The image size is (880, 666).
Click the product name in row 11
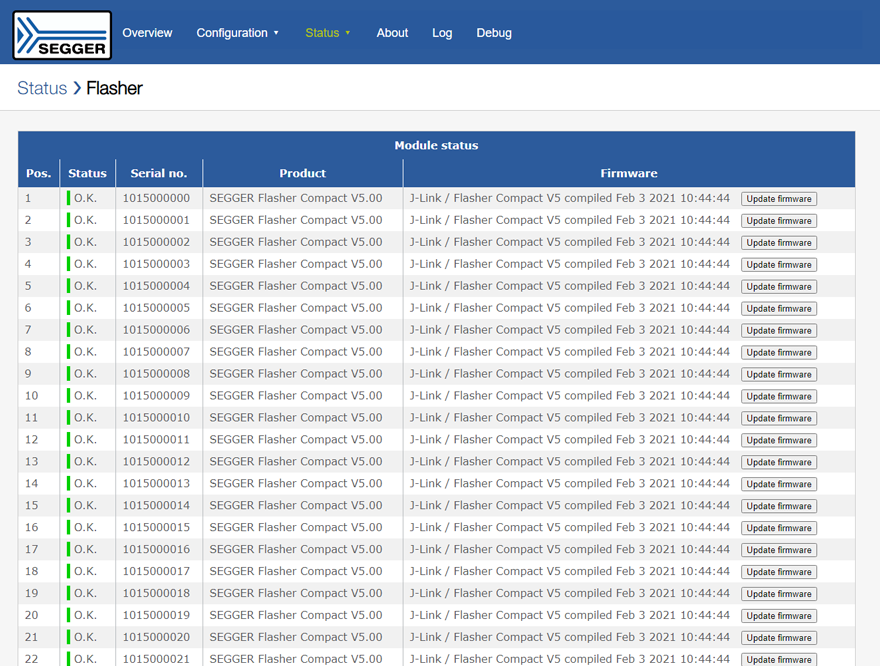(296, 417)
